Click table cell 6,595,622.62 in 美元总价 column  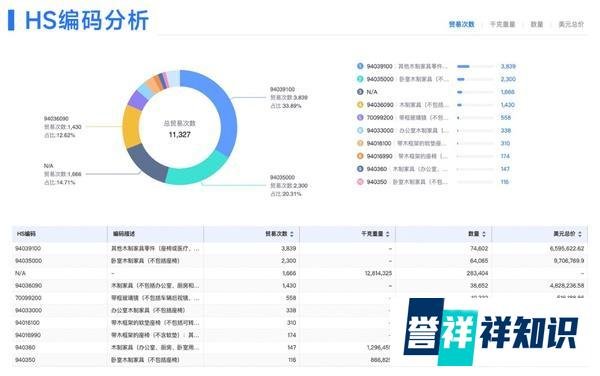pyautogui.click(x=567, y=249)
